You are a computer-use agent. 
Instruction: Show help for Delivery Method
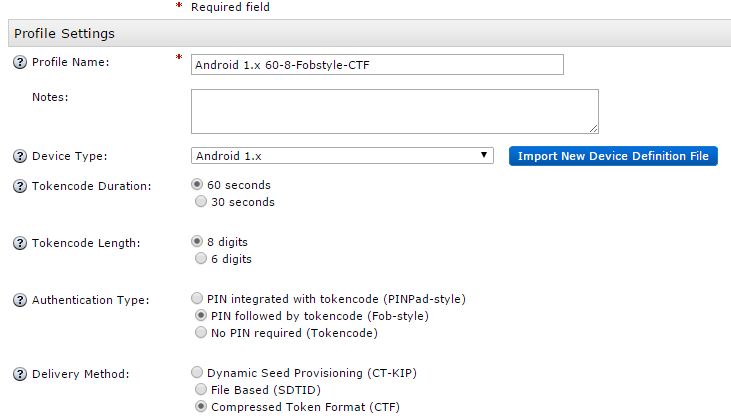[x=19, y=374]
